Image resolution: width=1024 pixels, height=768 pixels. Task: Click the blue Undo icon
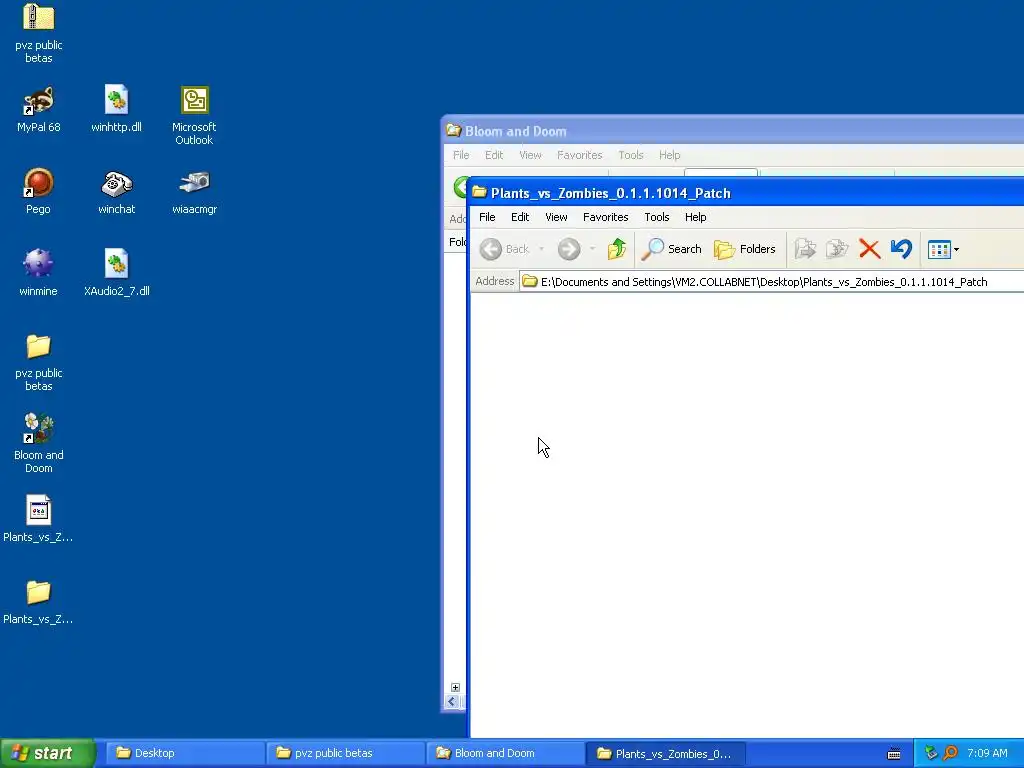[x=901, y=249]
